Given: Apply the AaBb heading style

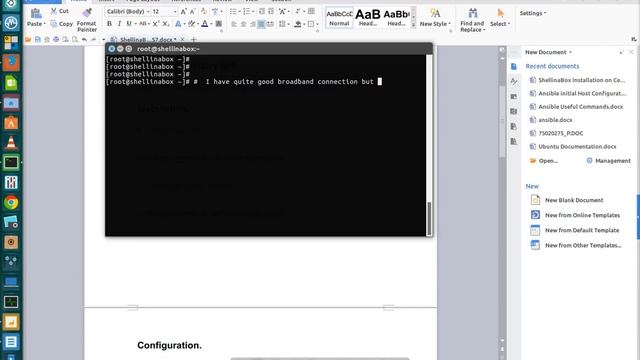Looking at the screenshot, I should [396, 18].
